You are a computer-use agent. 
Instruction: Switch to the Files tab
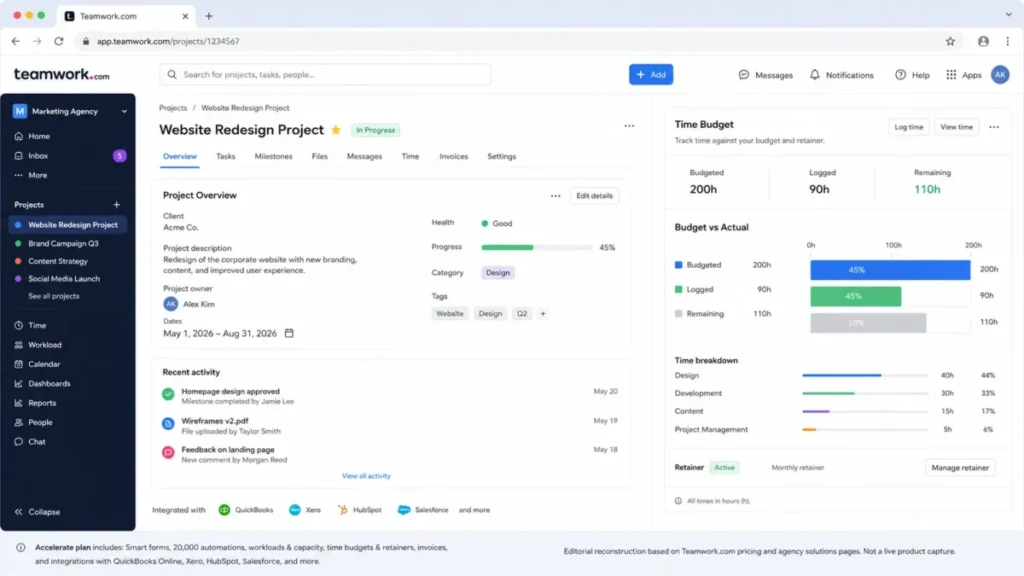coord(319,157)
